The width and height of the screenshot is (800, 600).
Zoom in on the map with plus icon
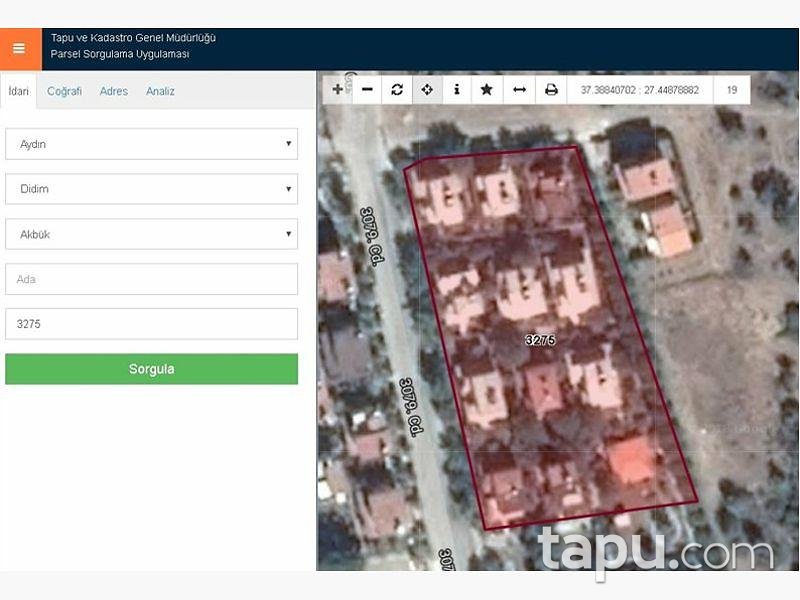pyautogui.click(x=336, y=90)
